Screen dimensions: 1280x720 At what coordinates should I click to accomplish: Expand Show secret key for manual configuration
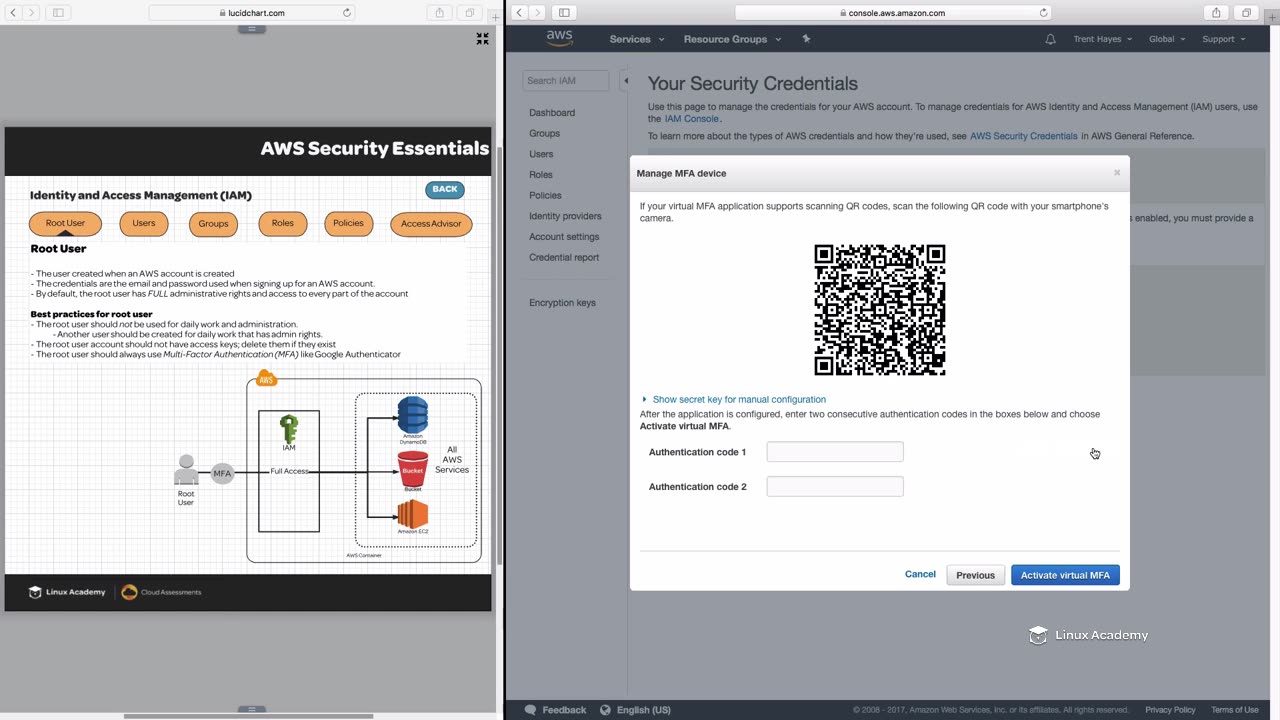738,399
